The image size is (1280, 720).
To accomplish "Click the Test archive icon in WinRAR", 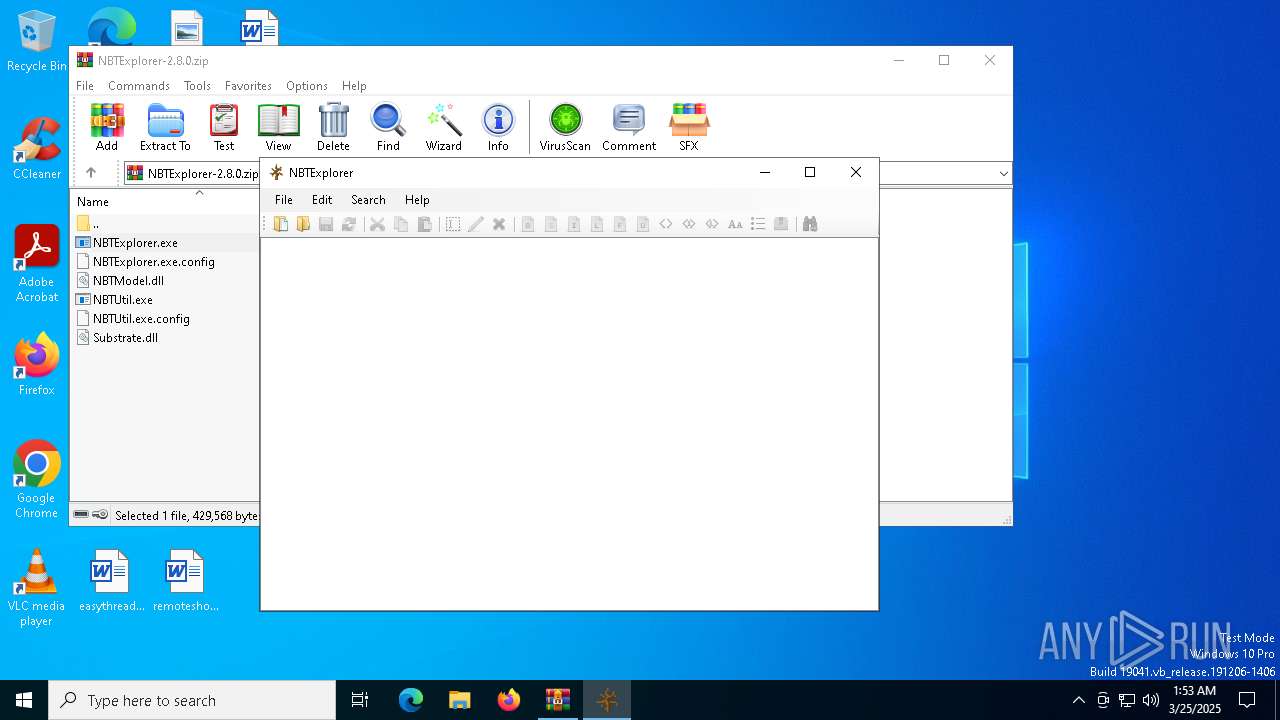I will pyautogui.click(x=224, y=127).
